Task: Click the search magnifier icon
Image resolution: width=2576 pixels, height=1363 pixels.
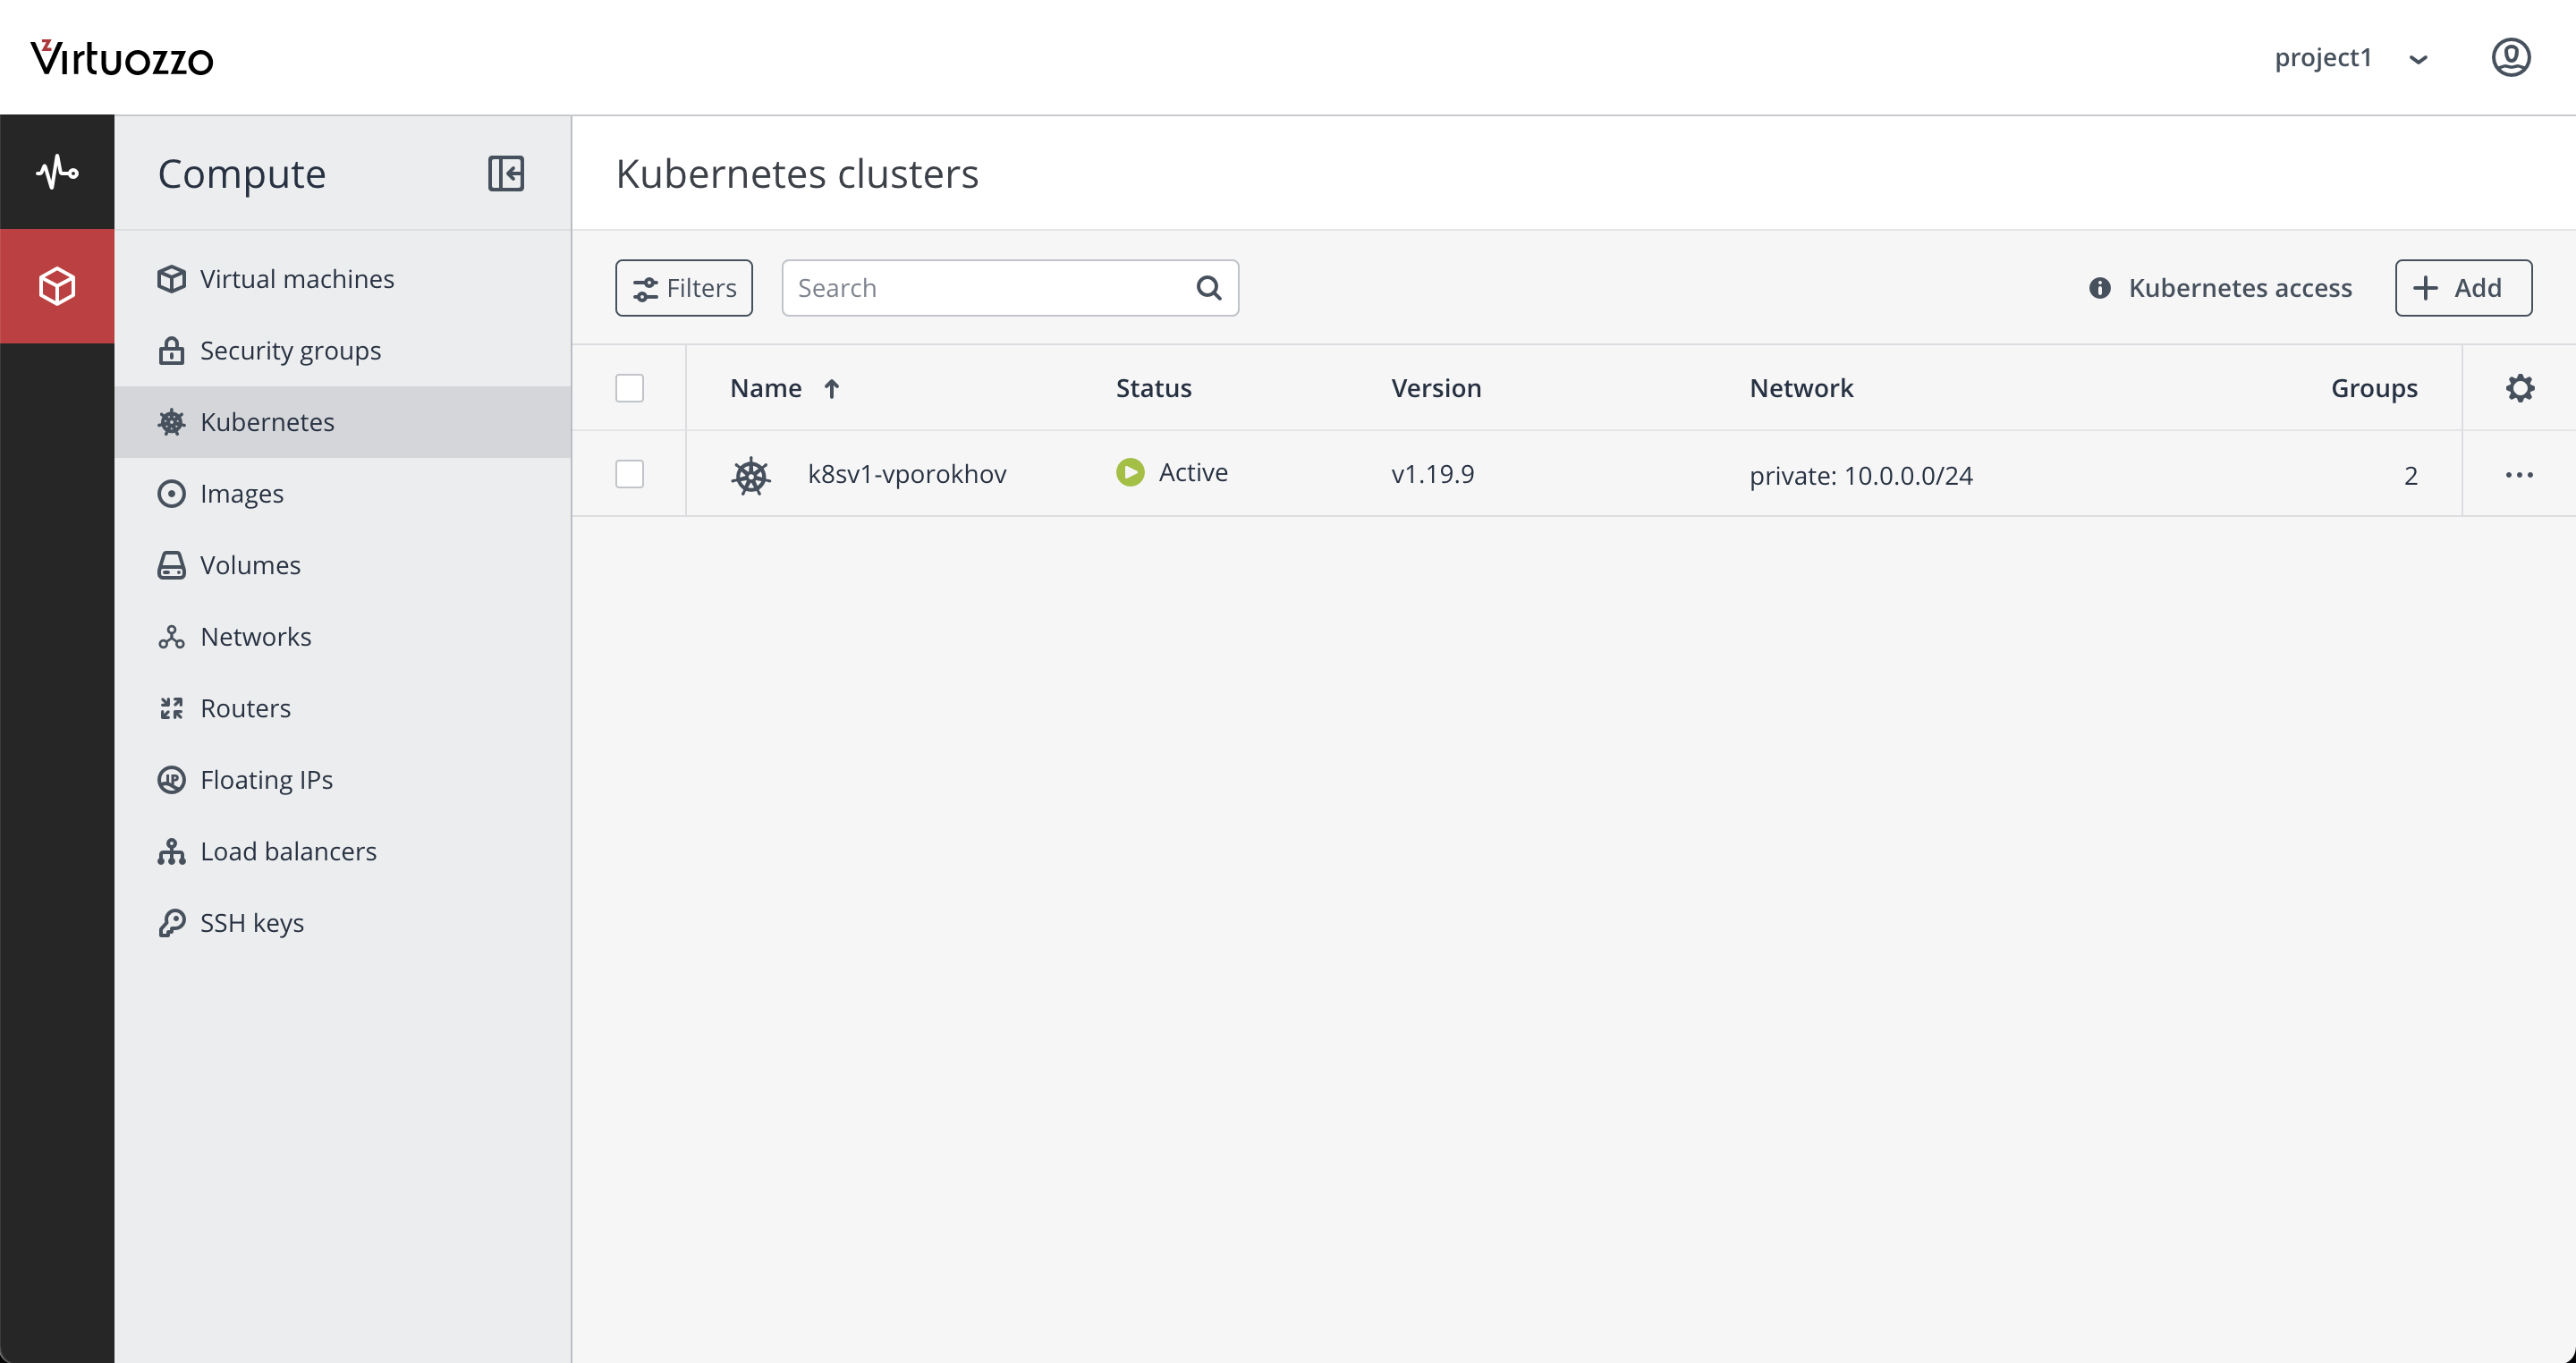Action: 1208,288
